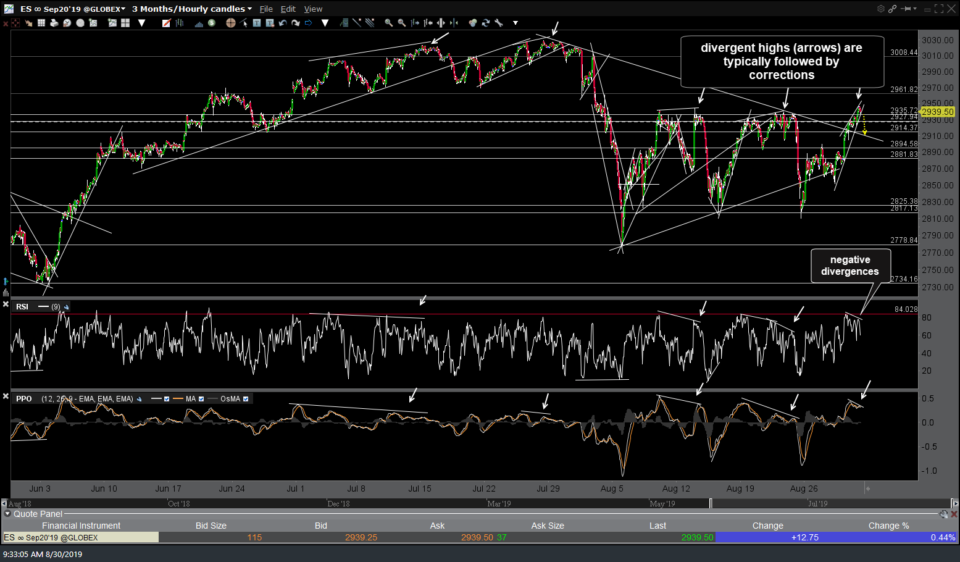Click the green circular indicator icon
The height and width of the screenshot is (562, 960).
point(211,23)
